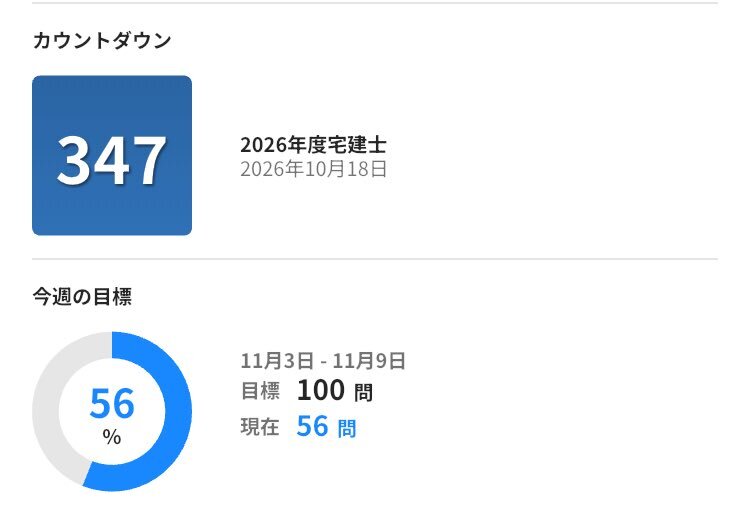Click the blue 問 unit after 56
The height and width of the screenshot is (511, 750).
347,429
